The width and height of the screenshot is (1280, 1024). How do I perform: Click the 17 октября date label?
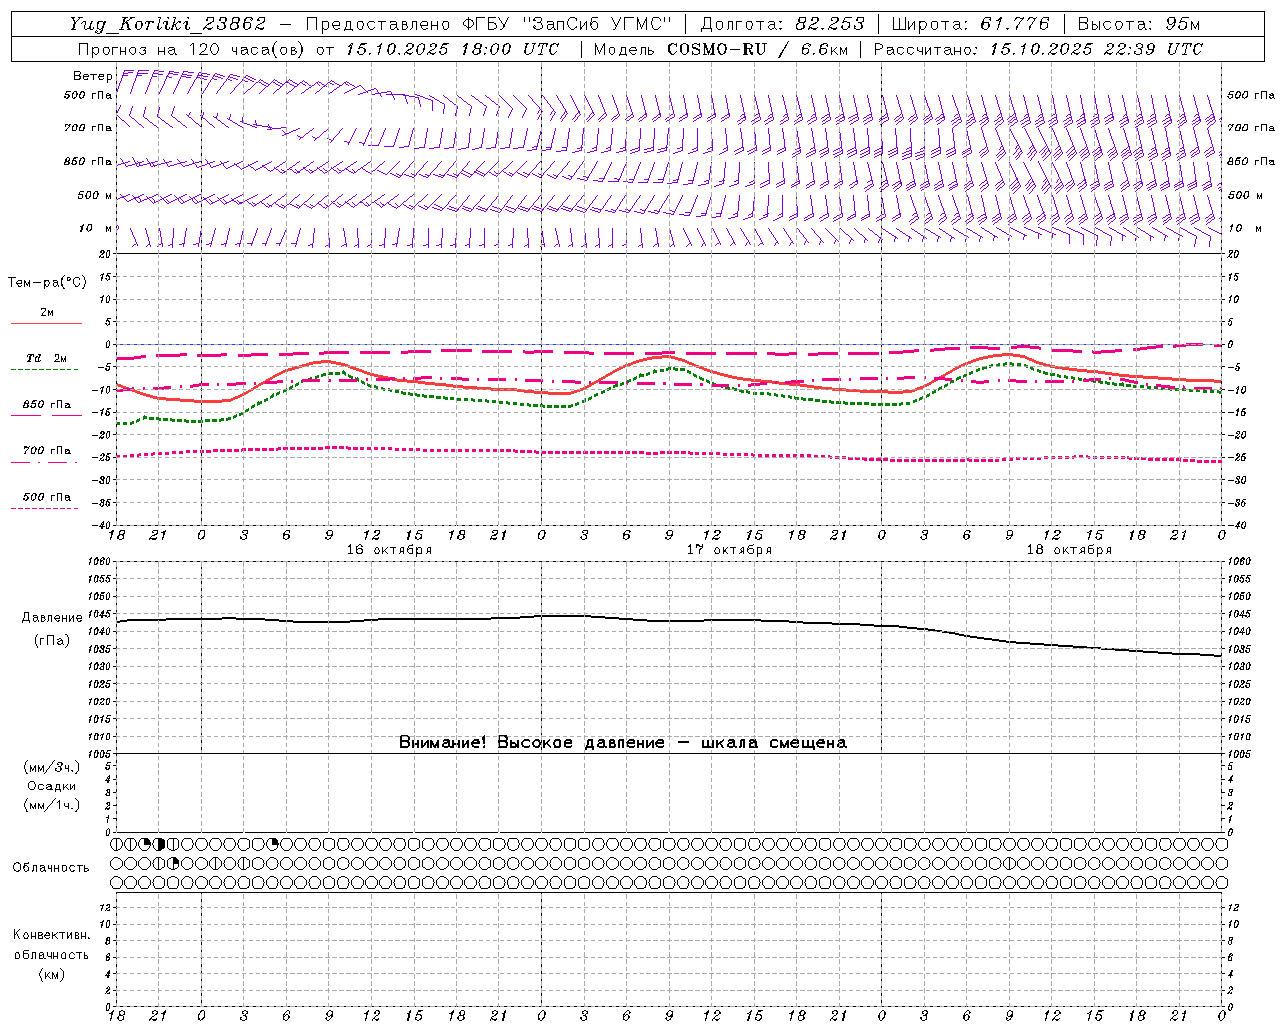(729, 550)
